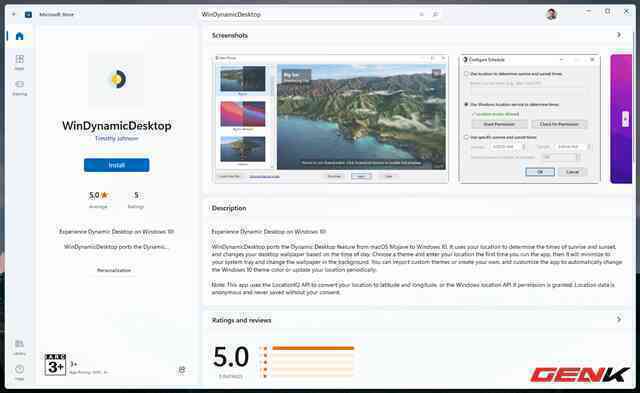The image size is (640, 393).
Task: Expand Ratings and reviews with the chevron
Action: [x=619, y=320]
